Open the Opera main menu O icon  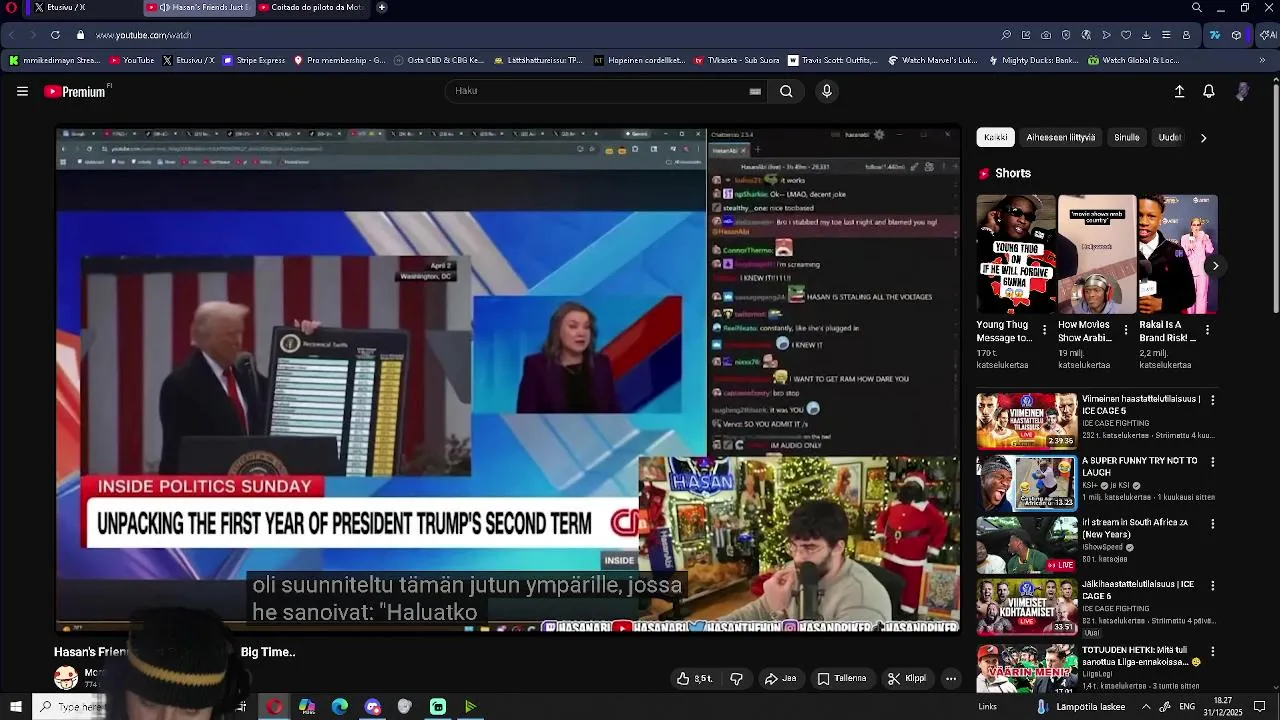[x=11, y=7]
